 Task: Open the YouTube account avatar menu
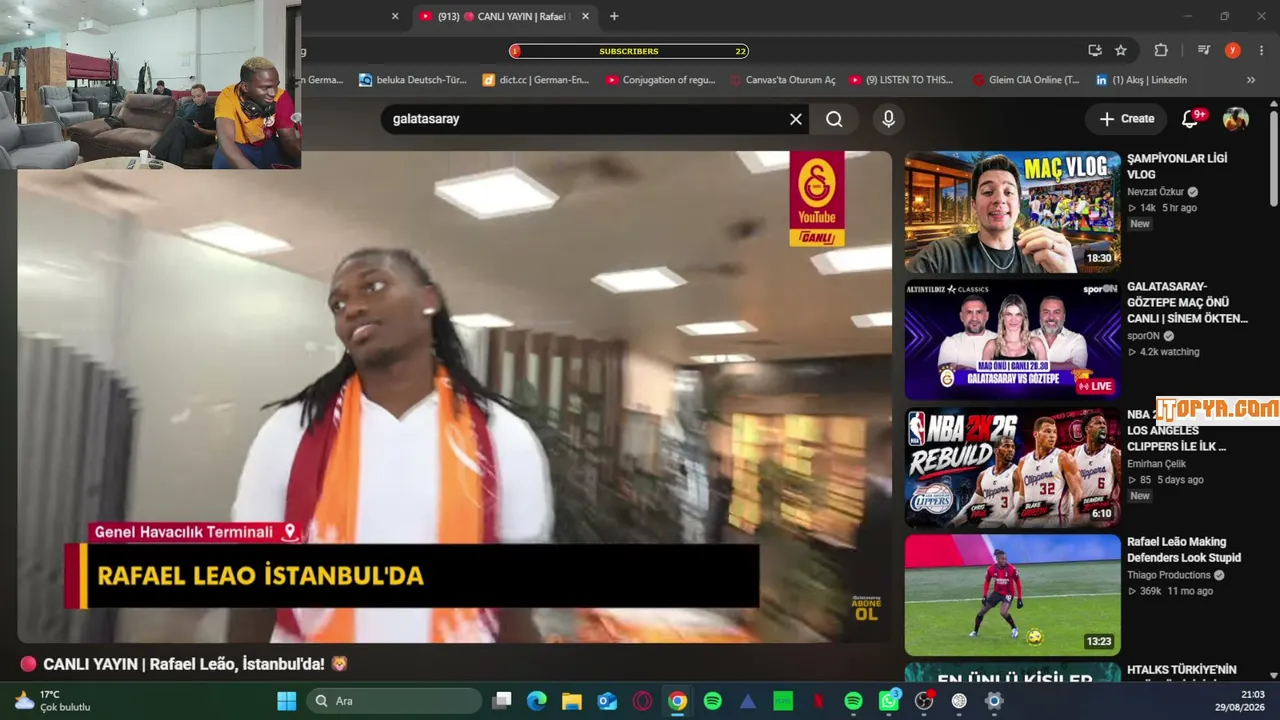coord(1236,119)
